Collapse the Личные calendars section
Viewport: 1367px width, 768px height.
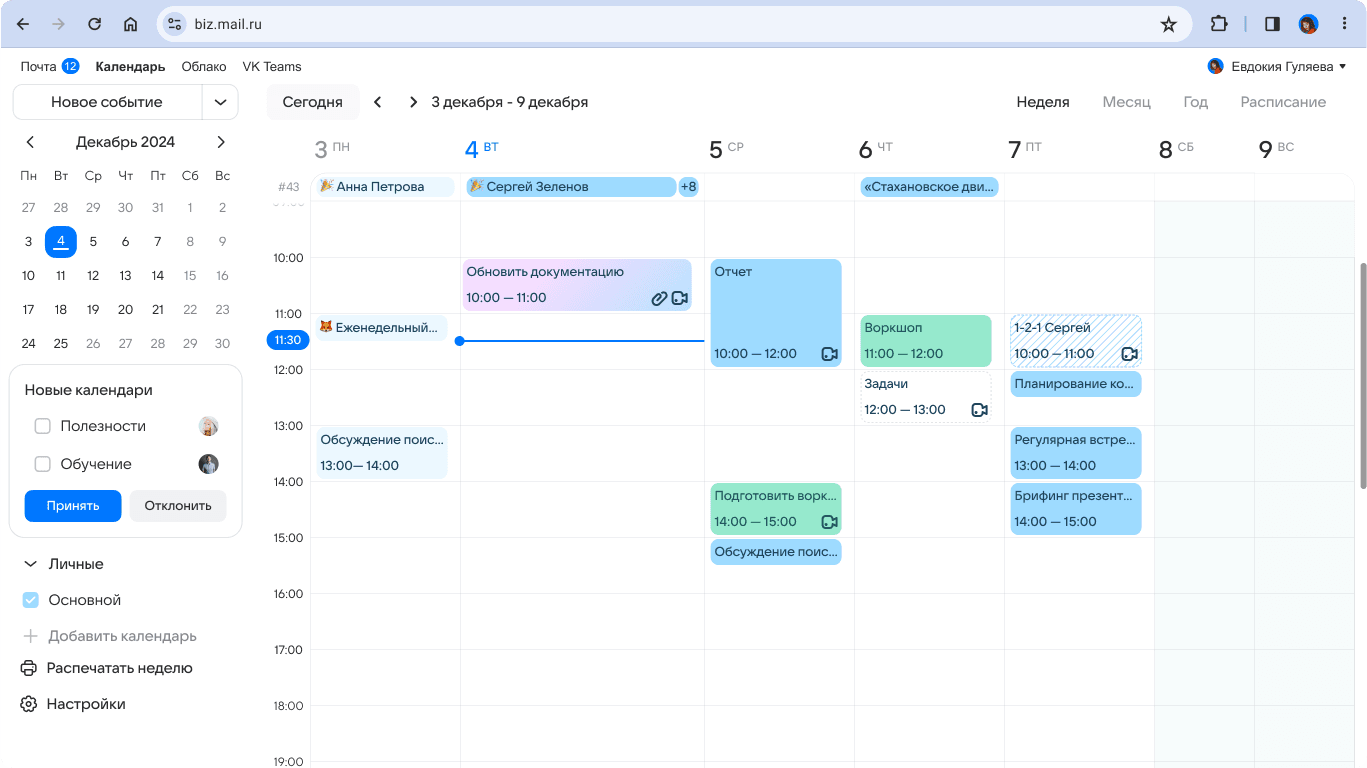click(x=30, y=564)
